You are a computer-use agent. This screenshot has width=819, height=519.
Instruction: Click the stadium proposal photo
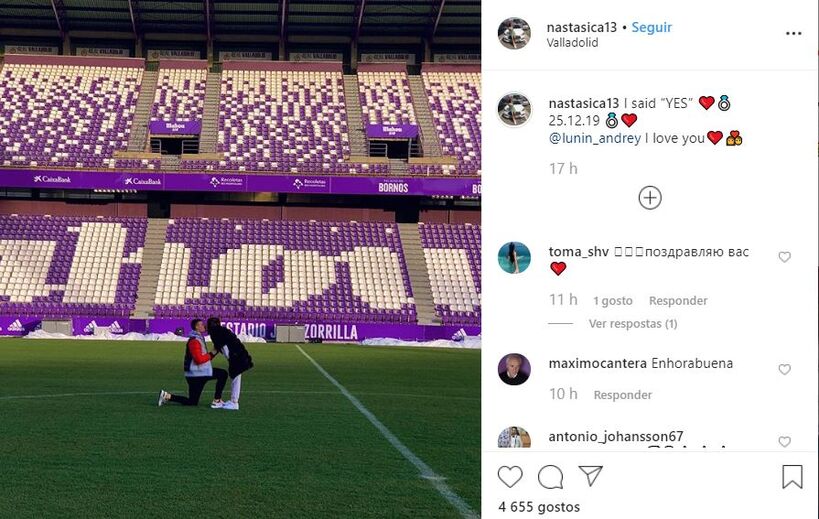click(240, 260)
